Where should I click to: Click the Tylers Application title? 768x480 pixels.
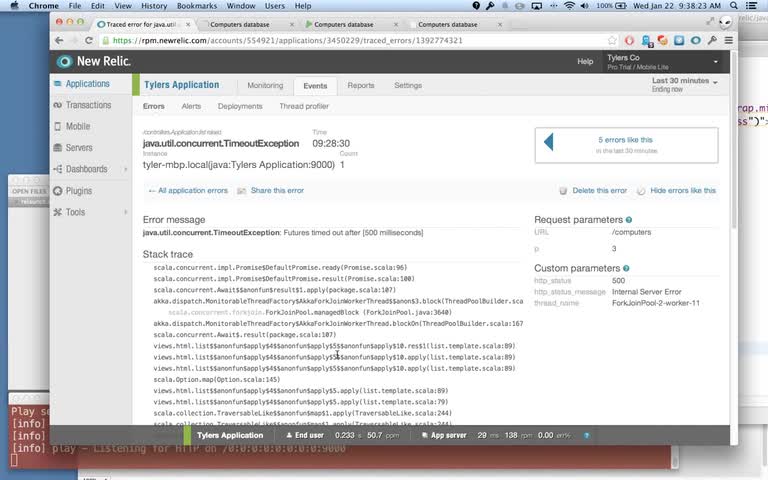point(182,85)
